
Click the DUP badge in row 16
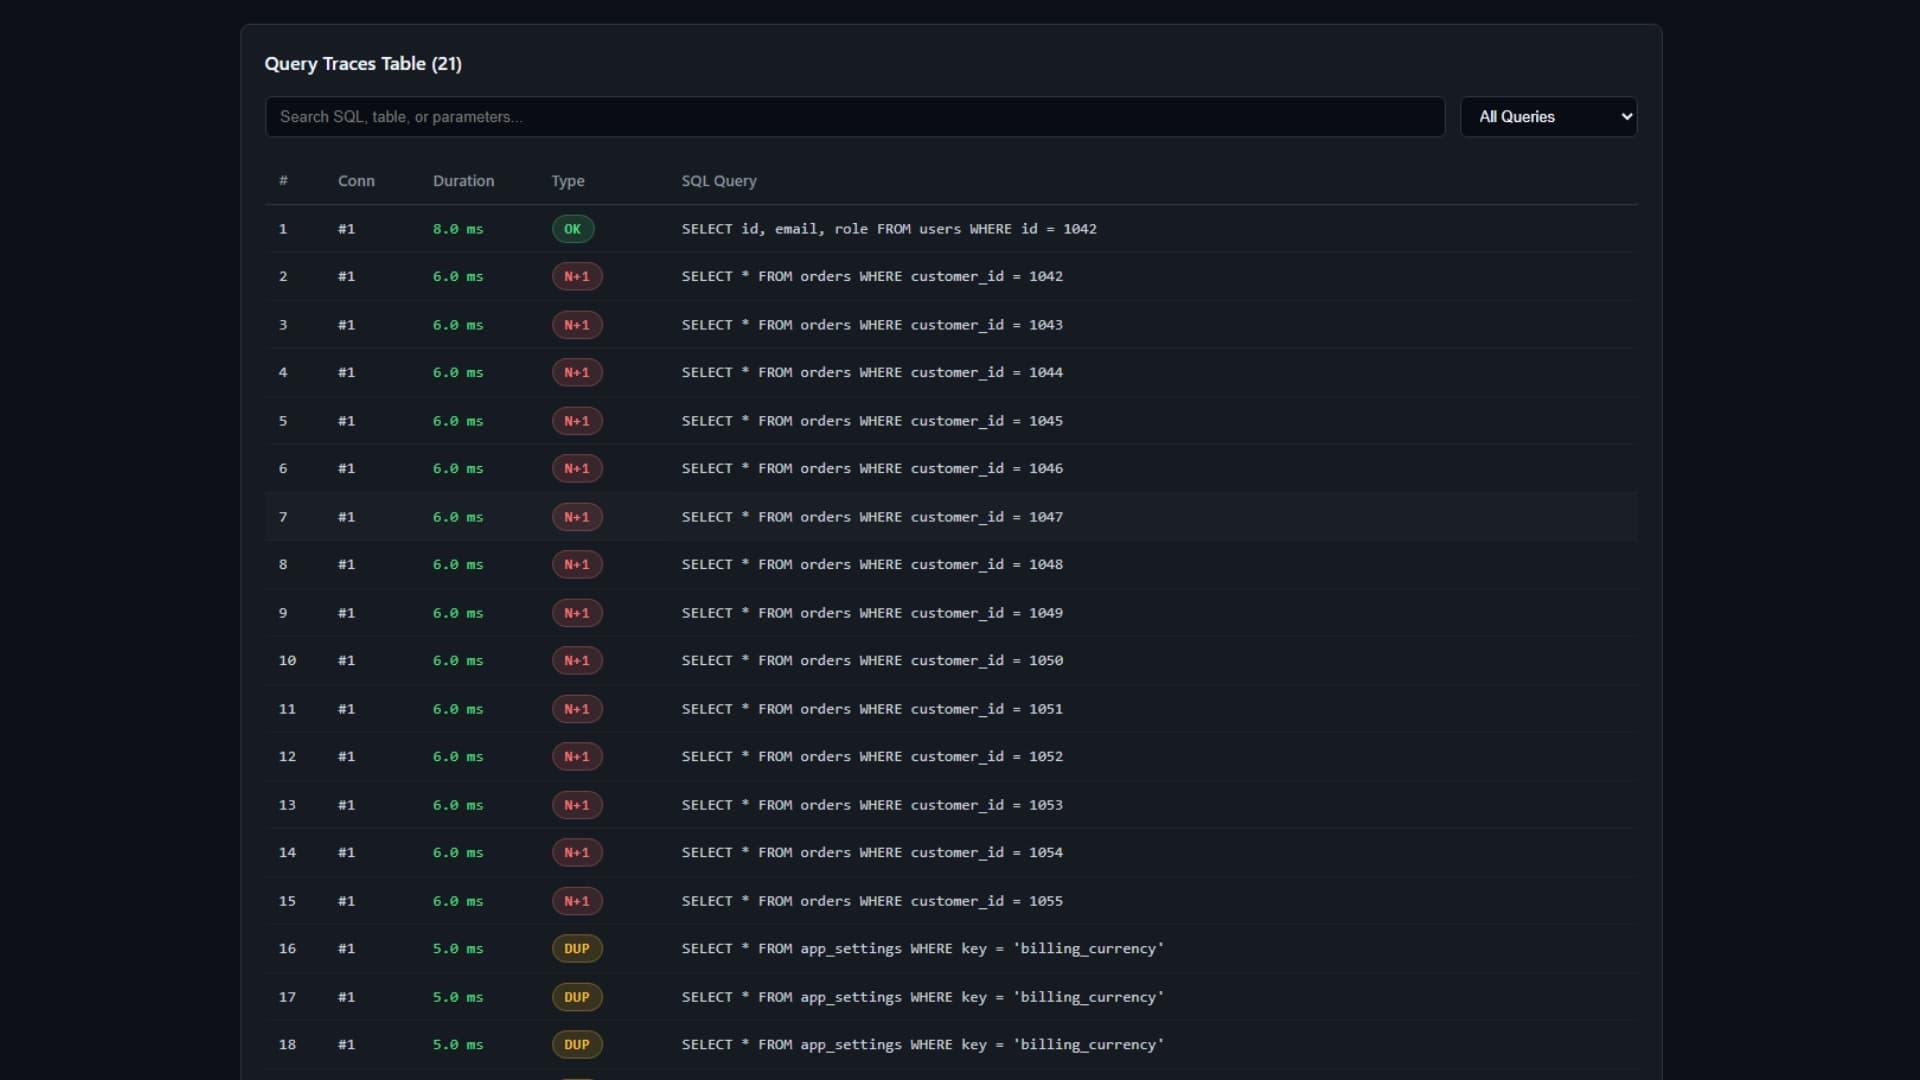(577, 948)
